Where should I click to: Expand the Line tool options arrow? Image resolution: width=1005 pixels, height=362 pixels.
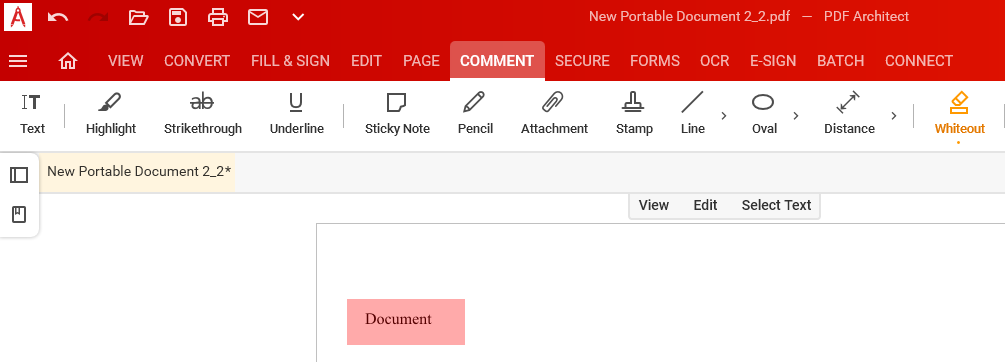tap(724, 116)
